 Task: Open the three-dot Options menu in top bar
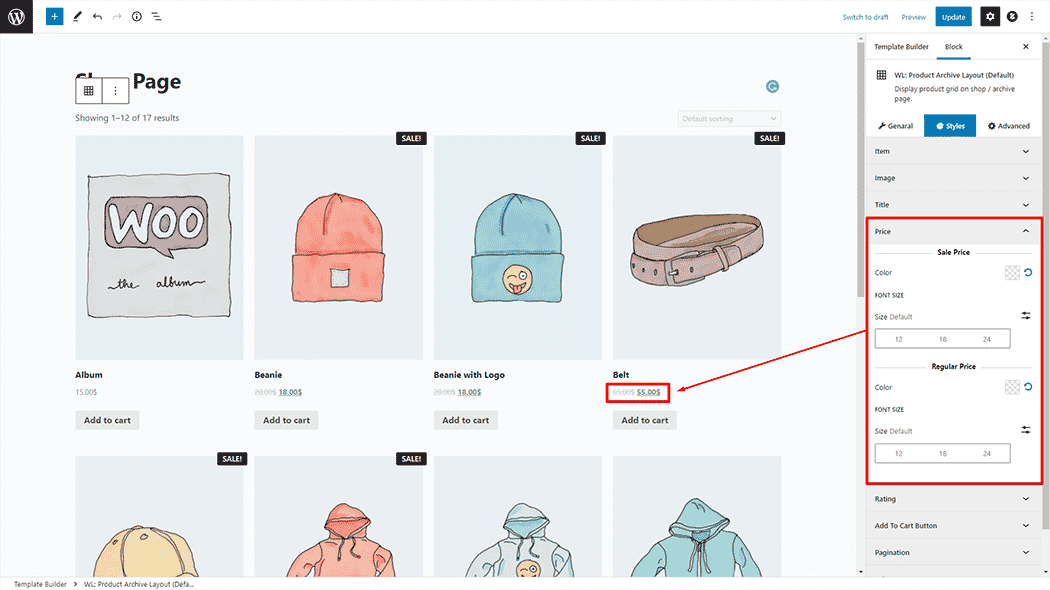pos(1032,17)
